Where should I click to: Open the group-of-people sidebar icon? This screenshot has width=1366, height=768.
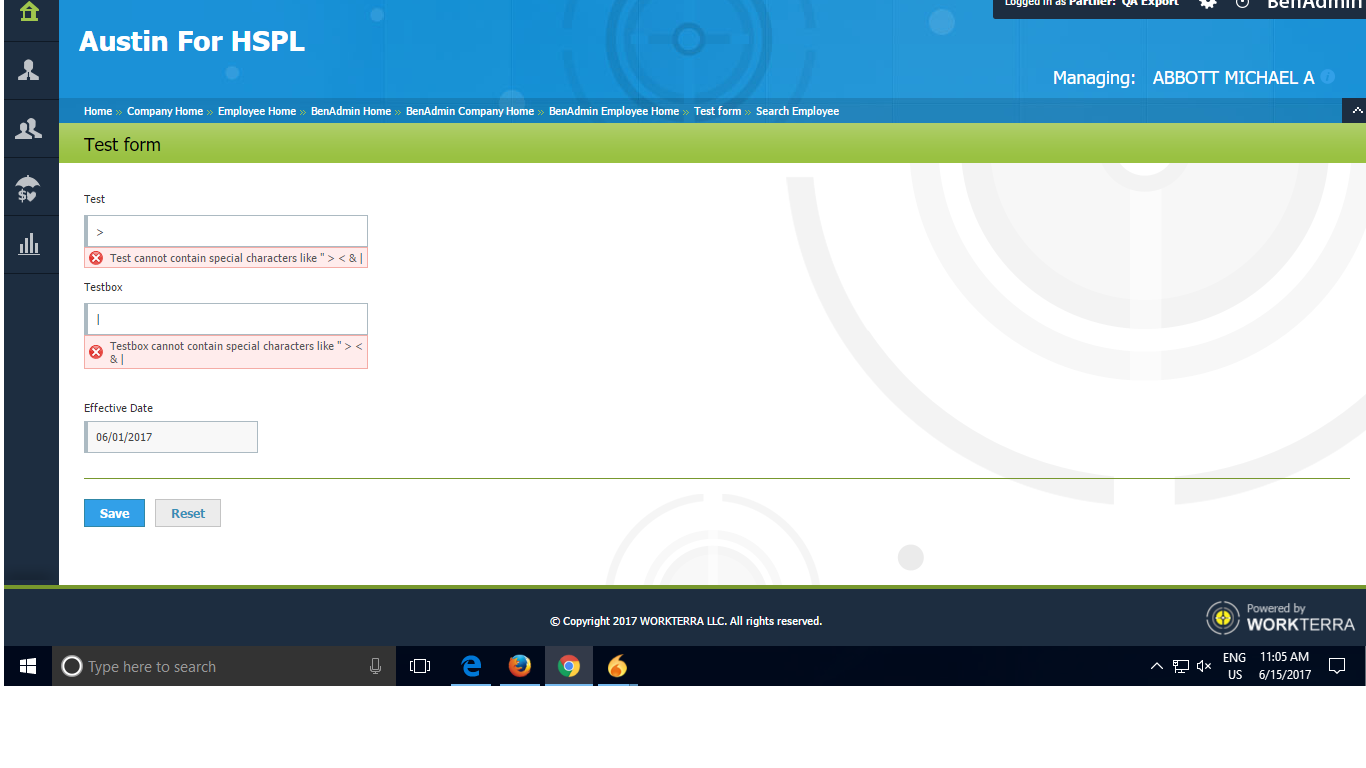click(29, 129)
